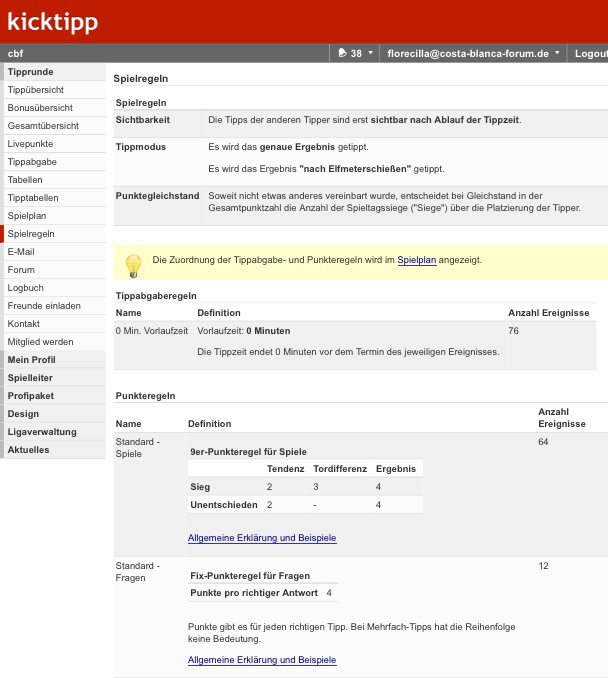The width and height of the screenshot is (608, 678).
Task: Open Allgemeine Erklärung link under Fix-Punkteregel
Action: pyautogui.click(x=262, y=660)
